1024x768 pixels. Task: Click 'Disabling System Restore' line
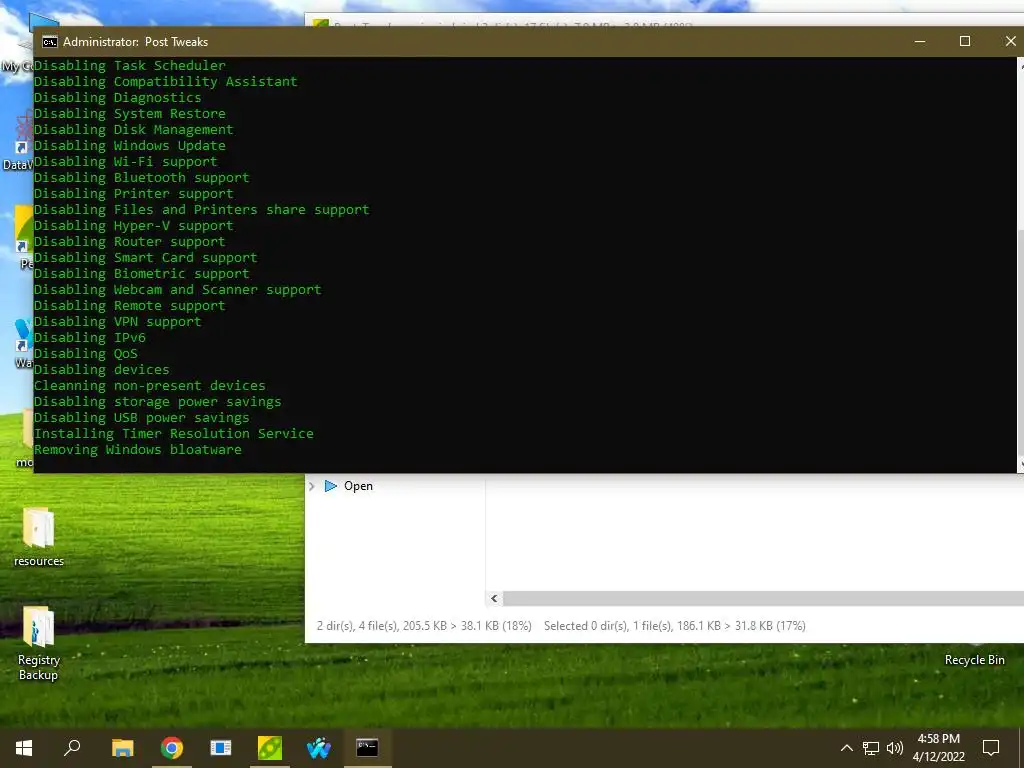point(130,114)
